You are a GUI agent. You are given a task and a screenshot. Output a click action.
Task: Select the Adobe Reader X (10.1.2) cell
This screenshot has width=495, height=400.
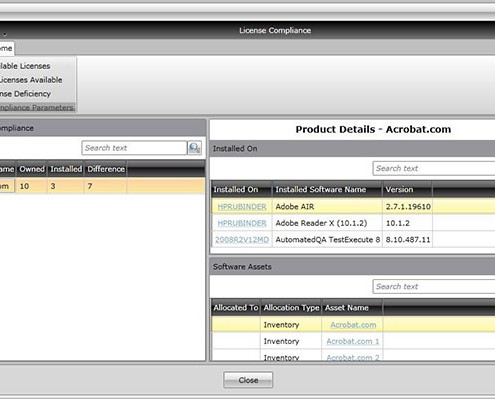pyautogui.click(x=327, y=223)
